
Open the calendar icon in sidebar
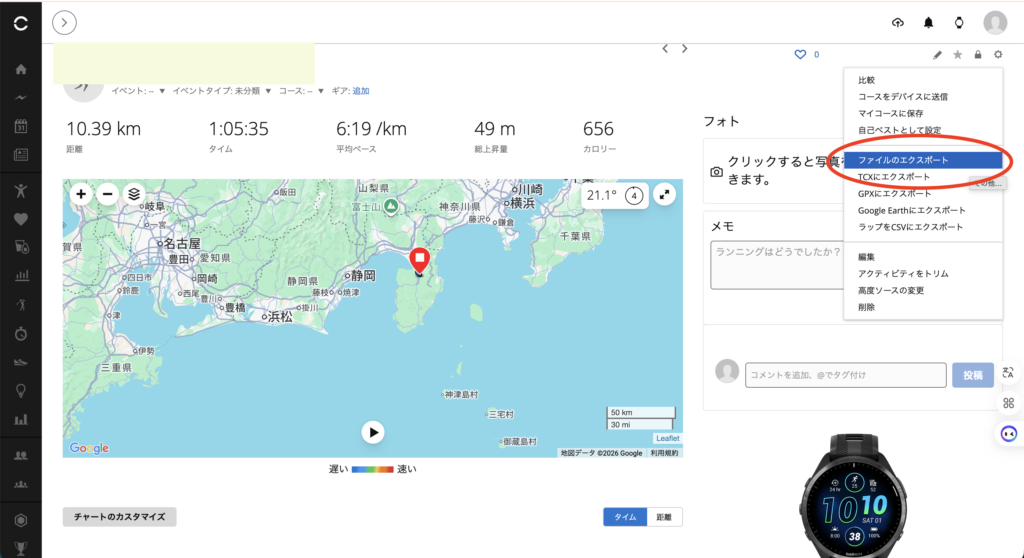(x=21, y=126)
